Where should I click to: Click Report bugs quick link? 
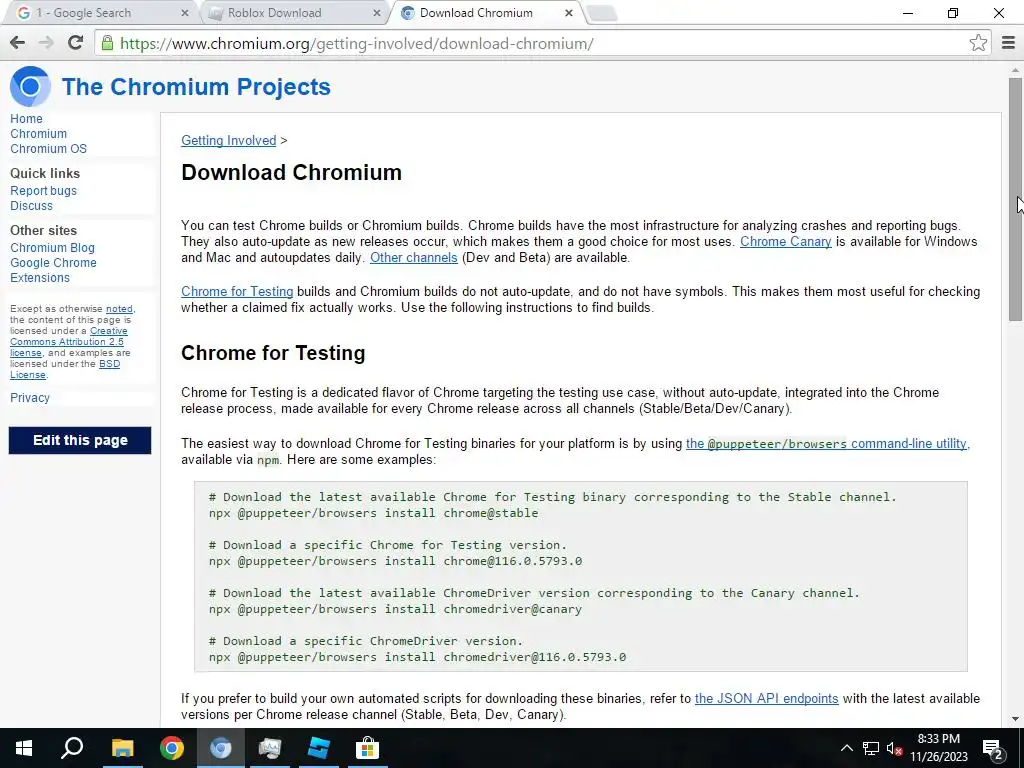(x=43, y=191)
